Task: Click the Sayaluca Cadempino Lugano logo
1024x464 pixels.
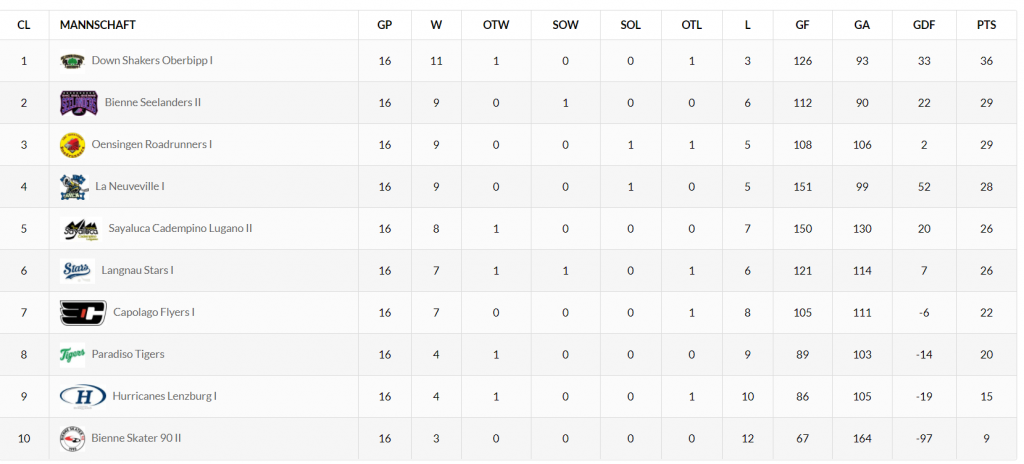Action: [x=80, y=229]
